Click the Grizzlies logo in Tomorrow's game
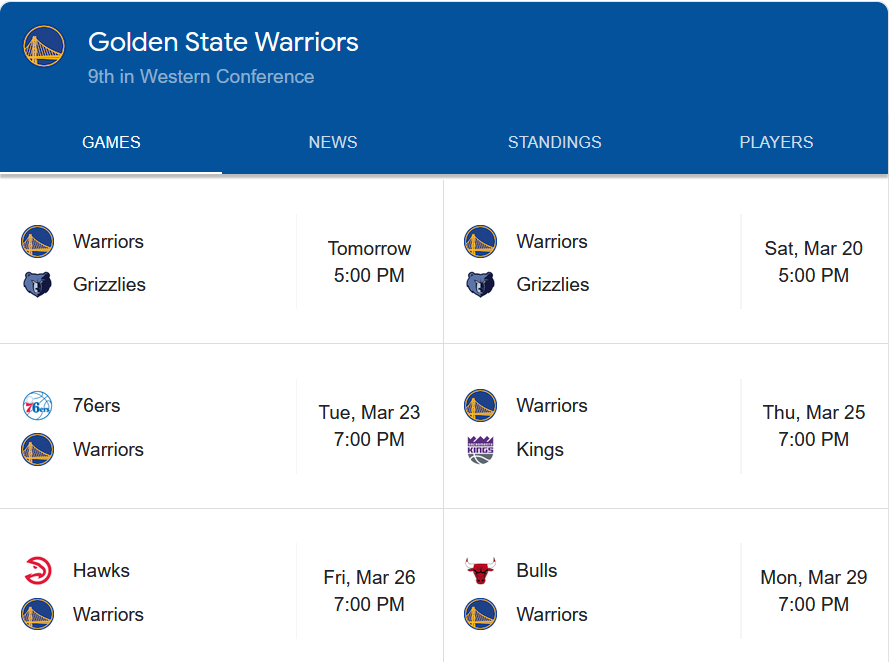The width and height of the screenshot is (889, 662). pos(37,285)
